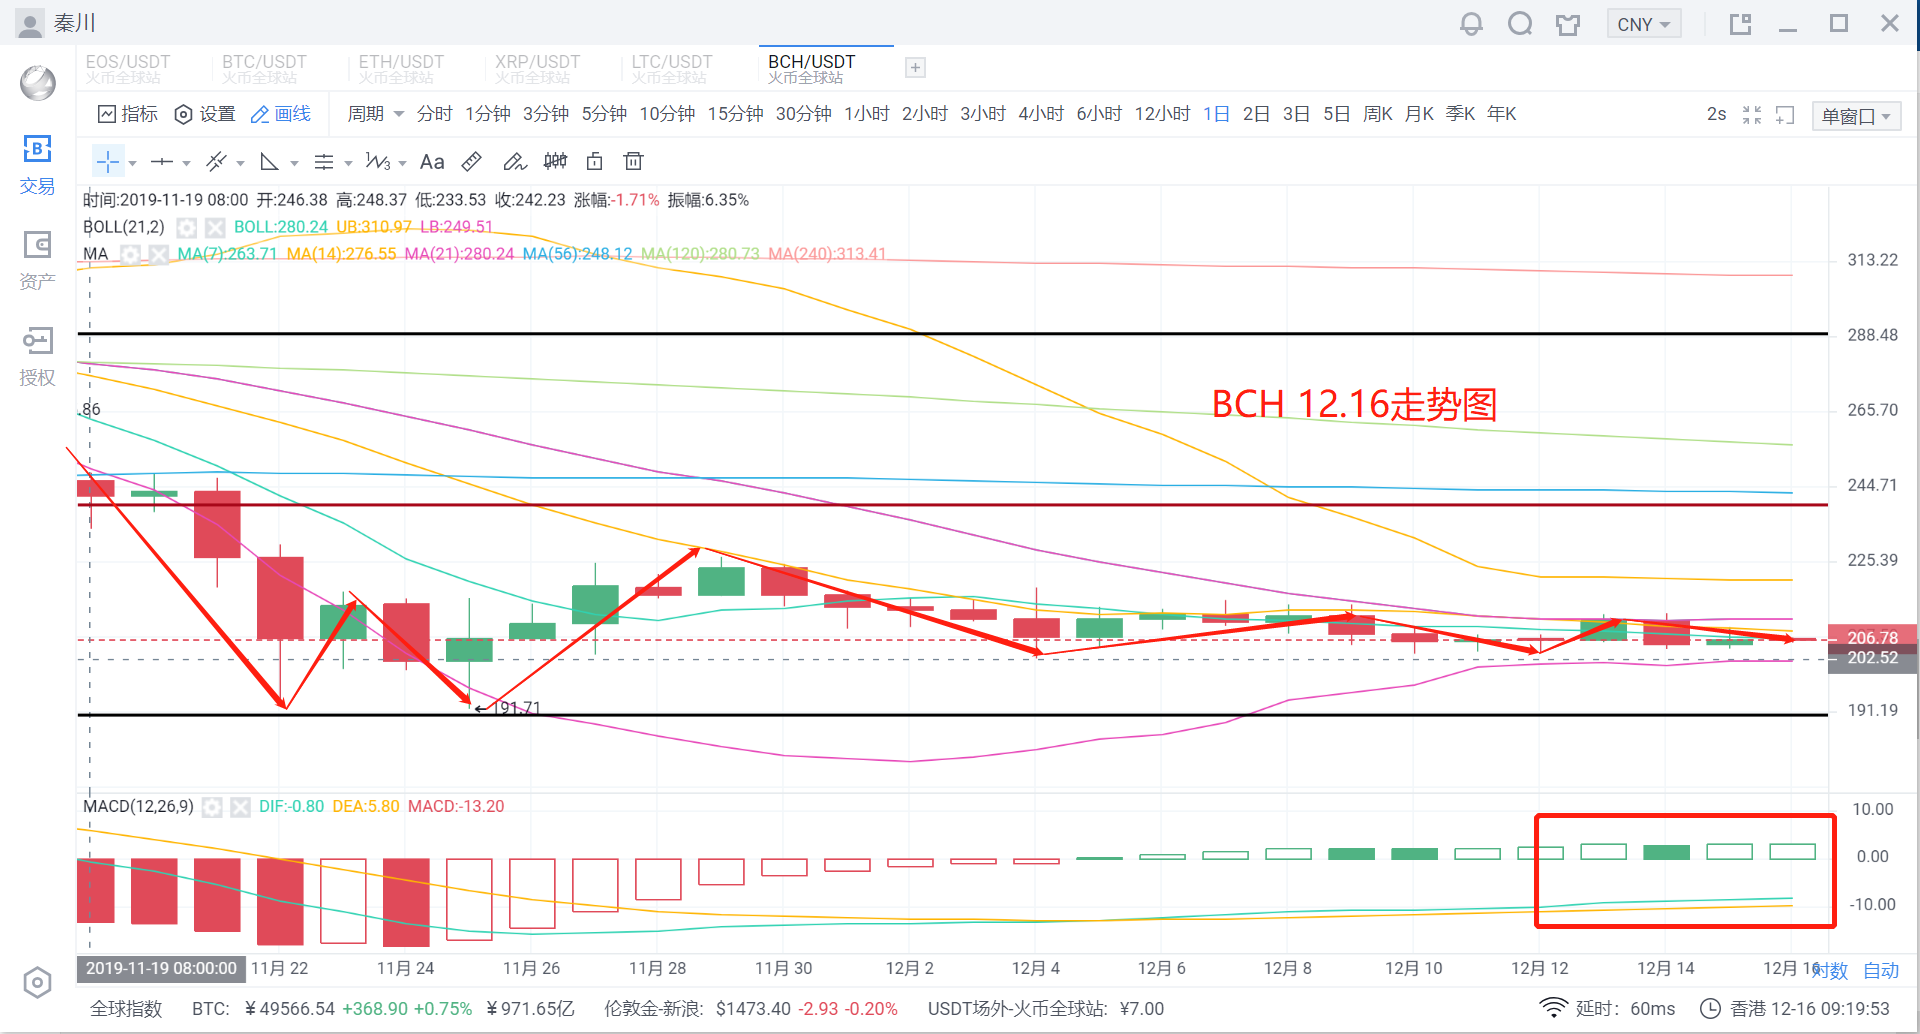
Task: Switch to the EOS/USDT tab
Action: 128,68
